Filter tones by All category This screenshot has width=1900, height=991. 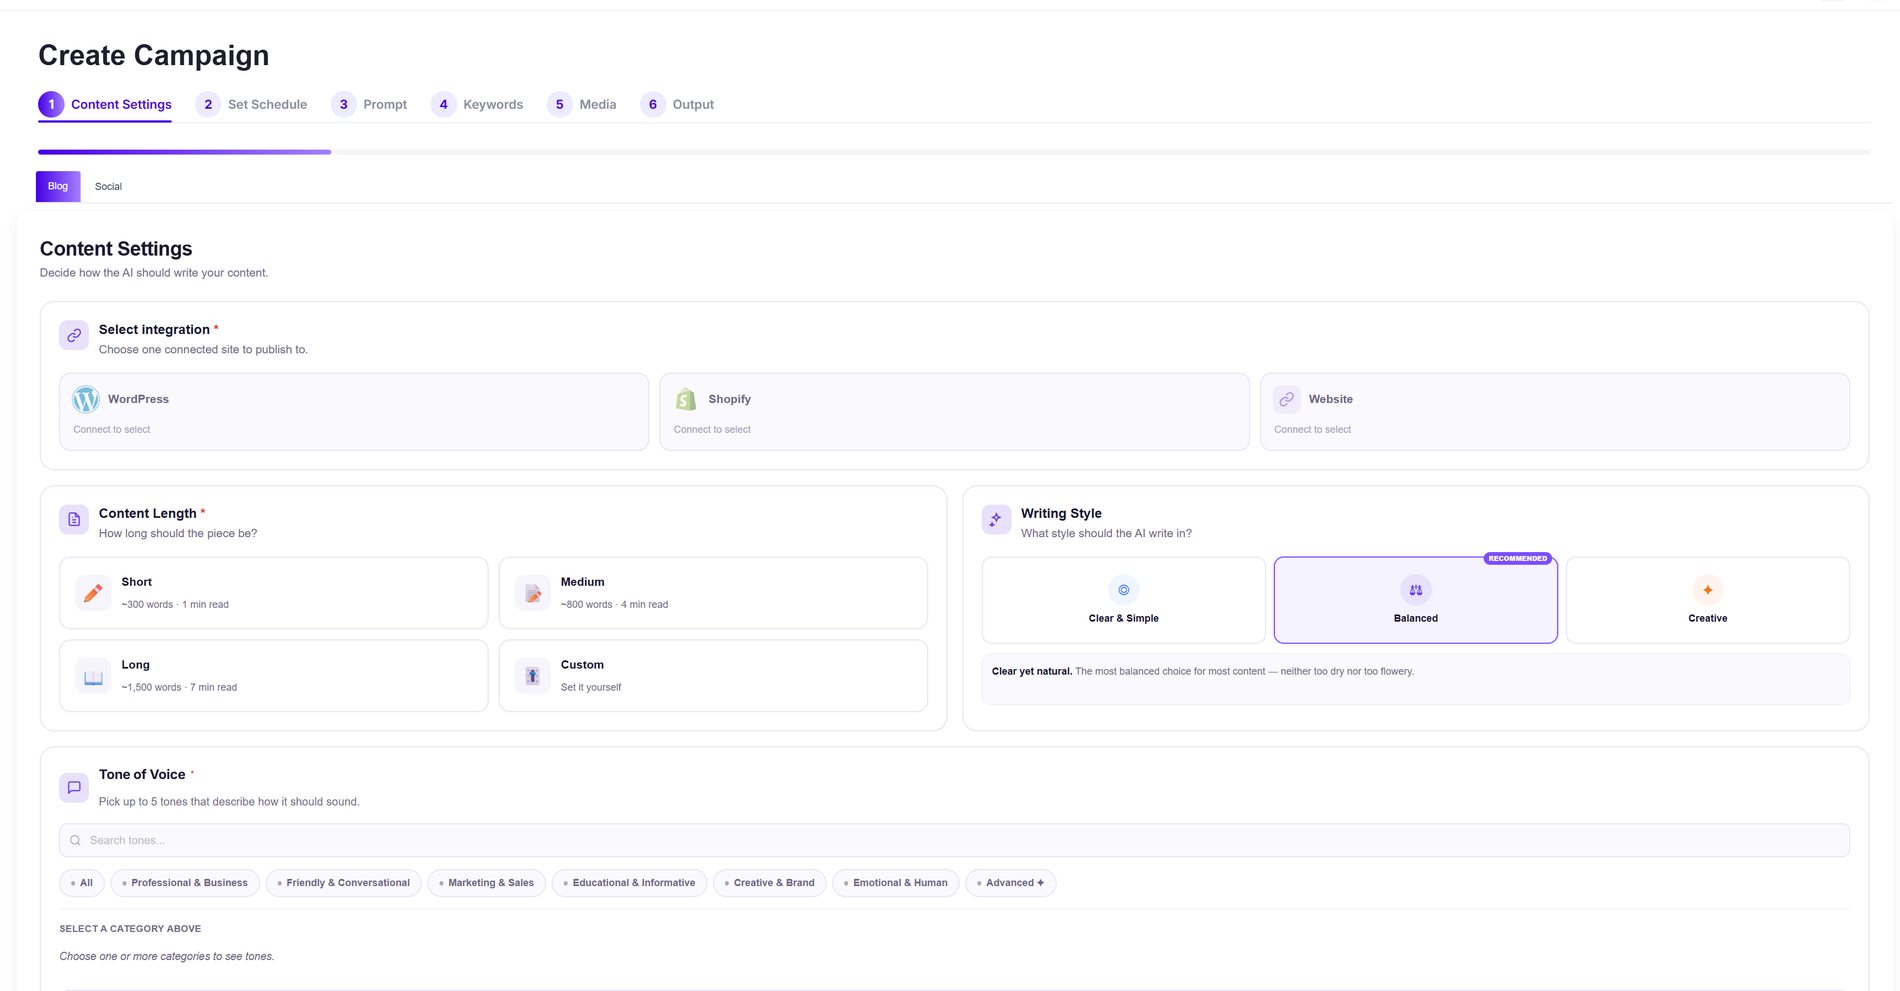click(82, 883)
